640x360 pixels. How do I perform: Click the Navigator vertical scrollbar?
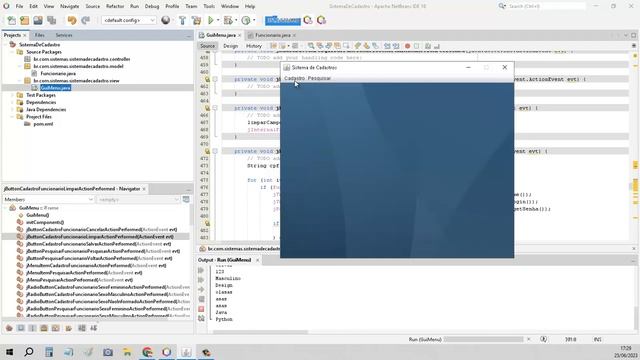191,215
